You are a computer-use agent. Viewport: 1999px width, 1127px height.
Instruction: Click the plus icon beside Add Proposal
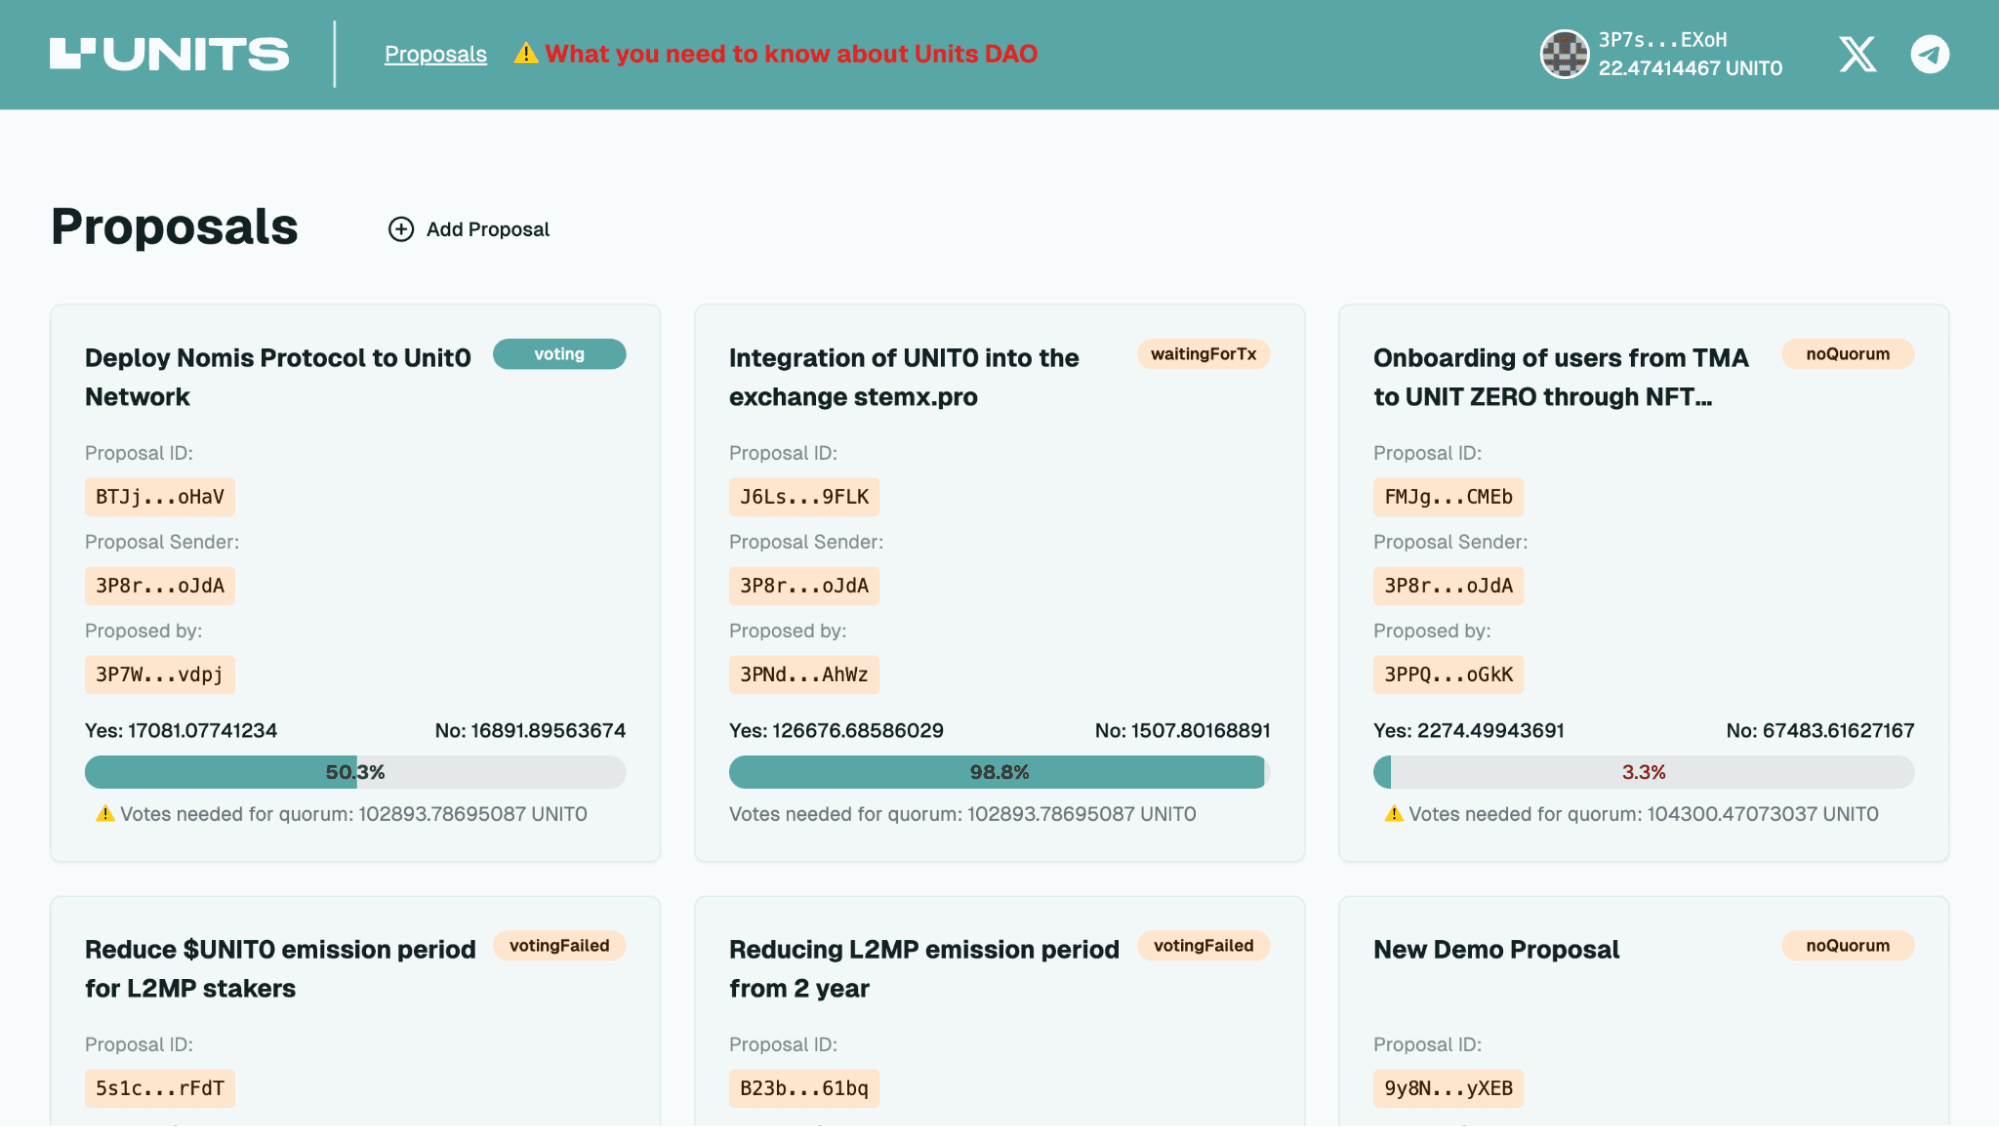tap(401, 229)
